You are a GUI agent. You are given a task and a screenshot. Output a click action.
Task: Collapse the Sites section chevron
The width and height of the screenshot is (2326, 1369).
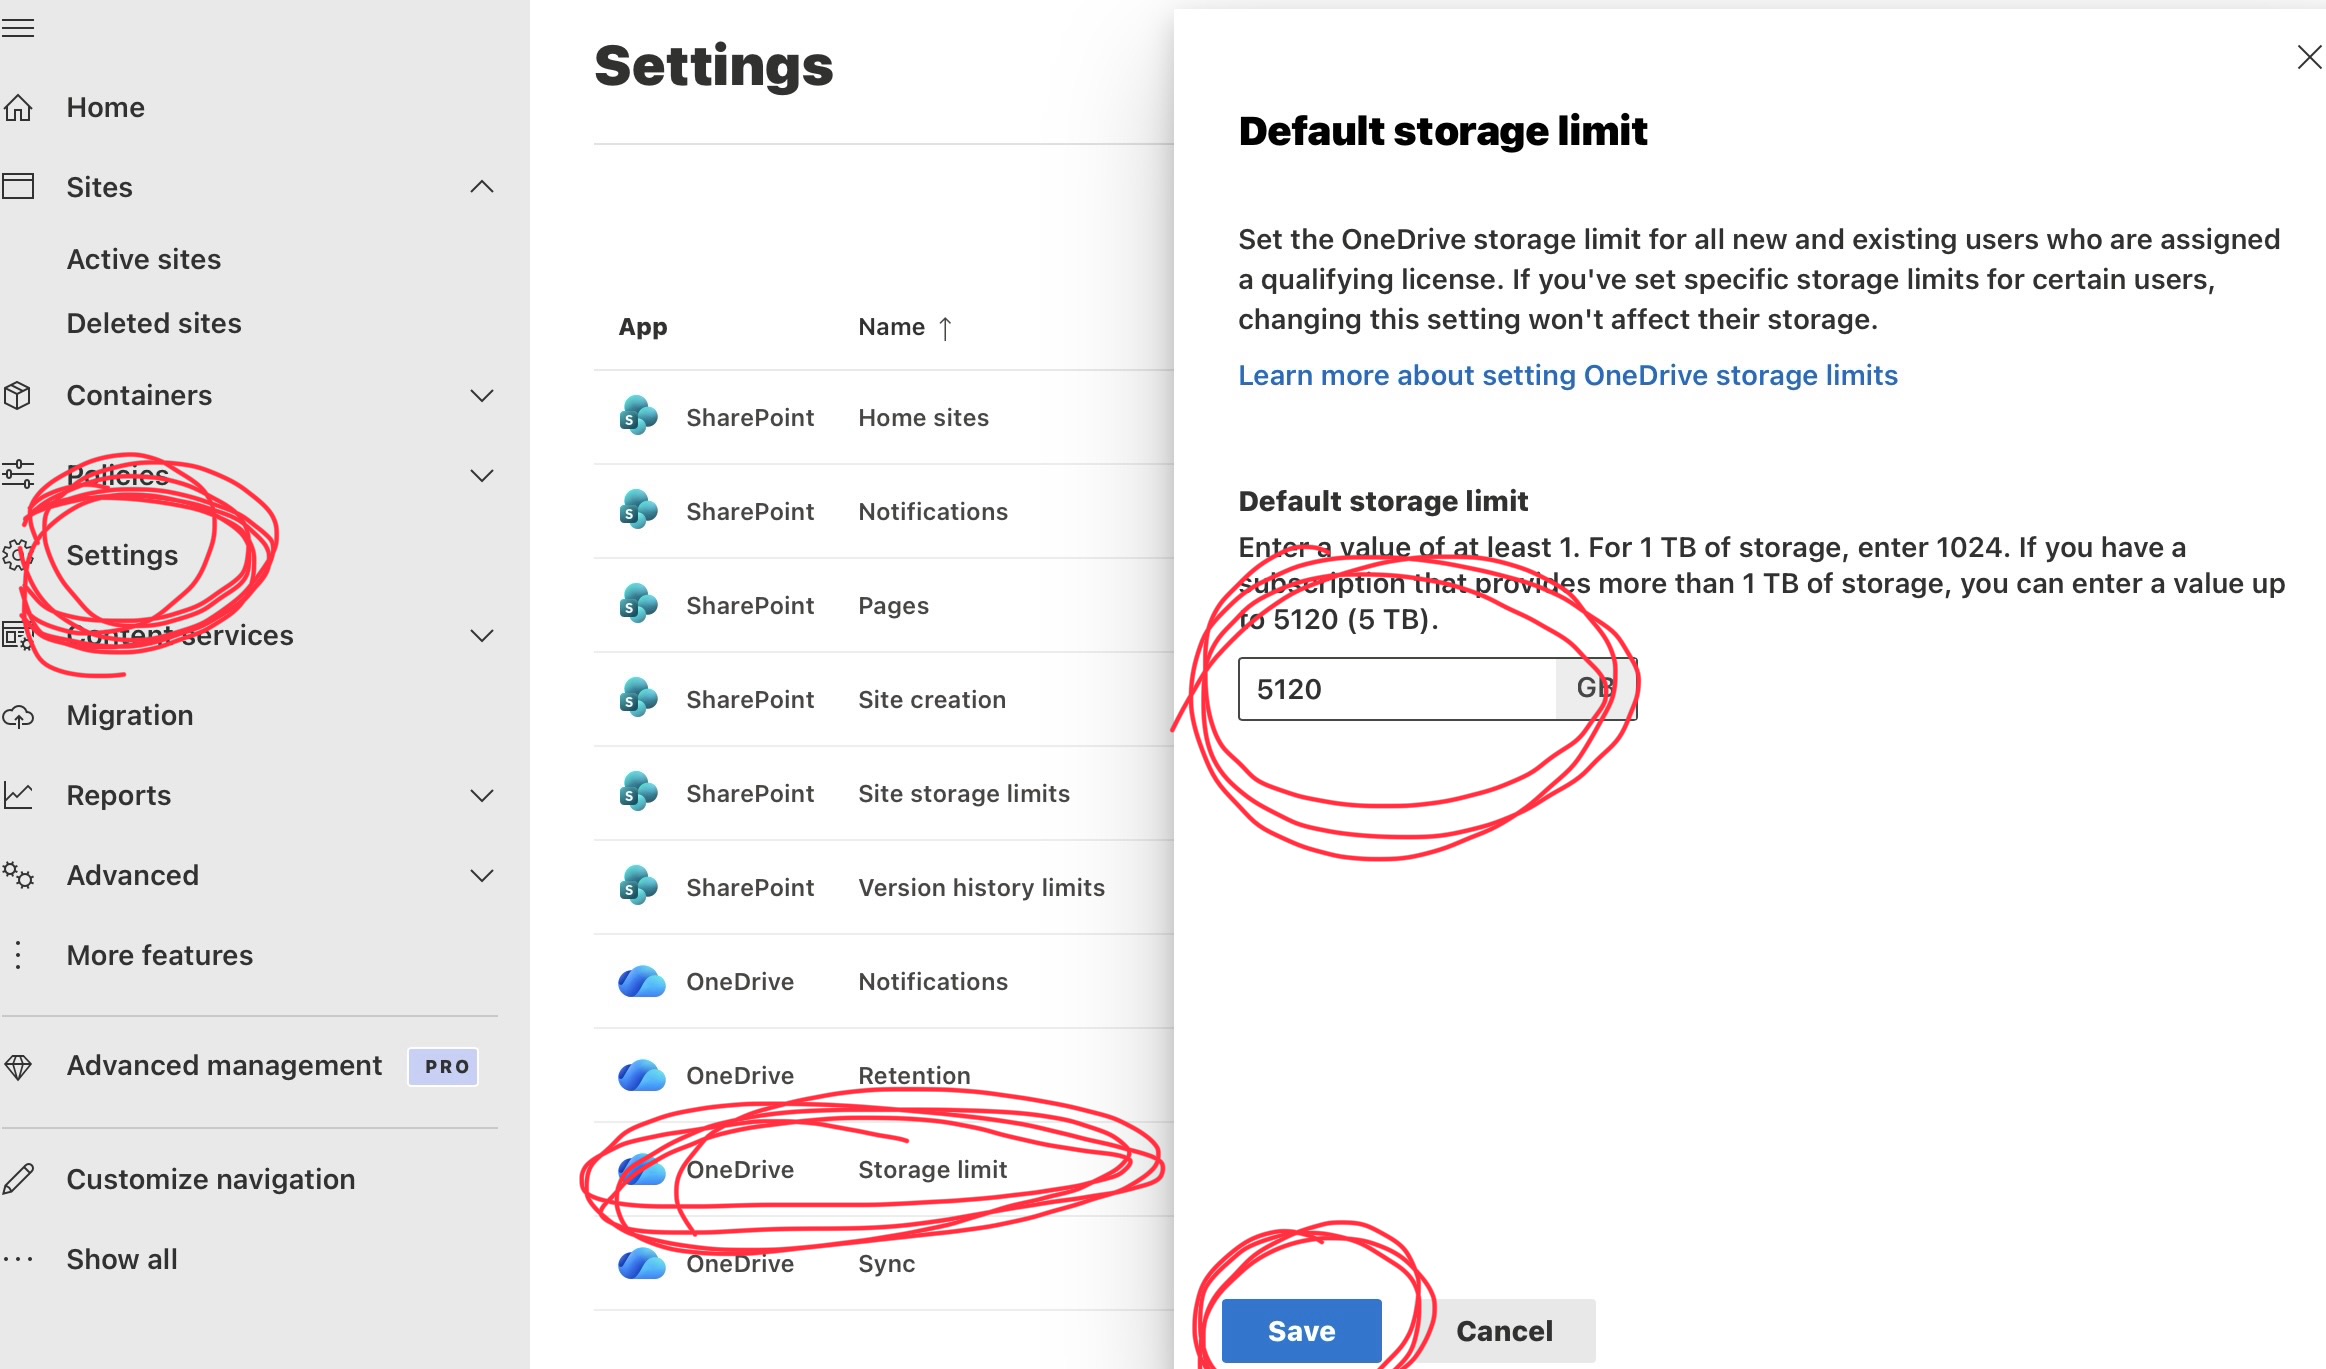pos(482,187)
